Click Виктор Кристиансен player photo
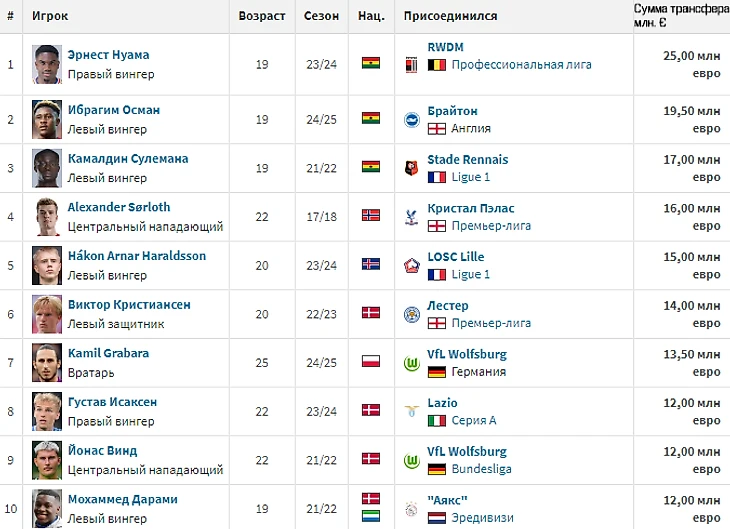This screenshot has width=730, height=529. tap(47, 314)
